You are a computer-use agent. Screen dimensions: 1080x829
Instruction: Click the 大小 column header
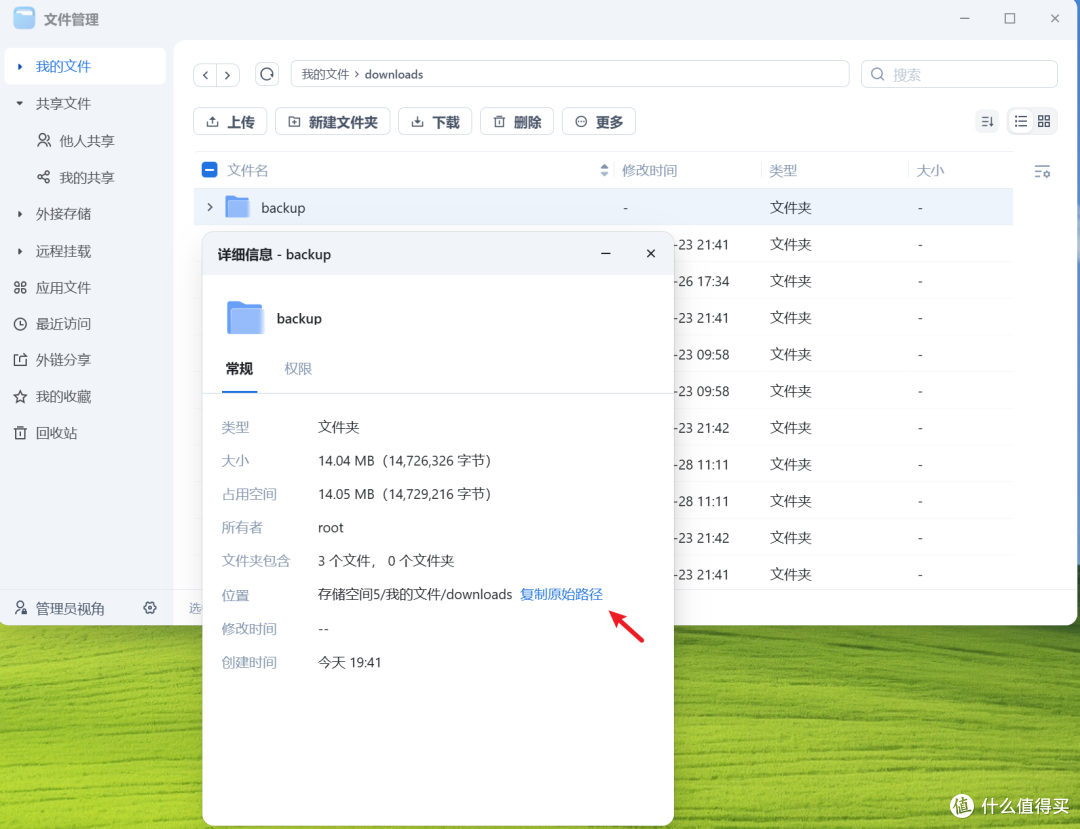click(x=931, y=171)
